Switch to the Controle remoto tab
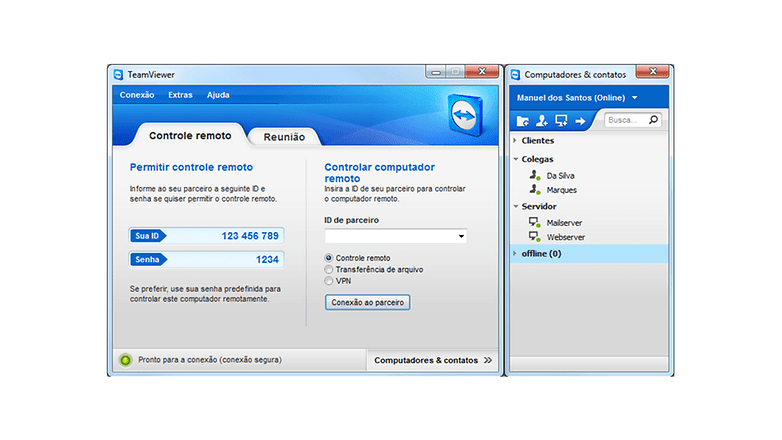 (190, 135)
